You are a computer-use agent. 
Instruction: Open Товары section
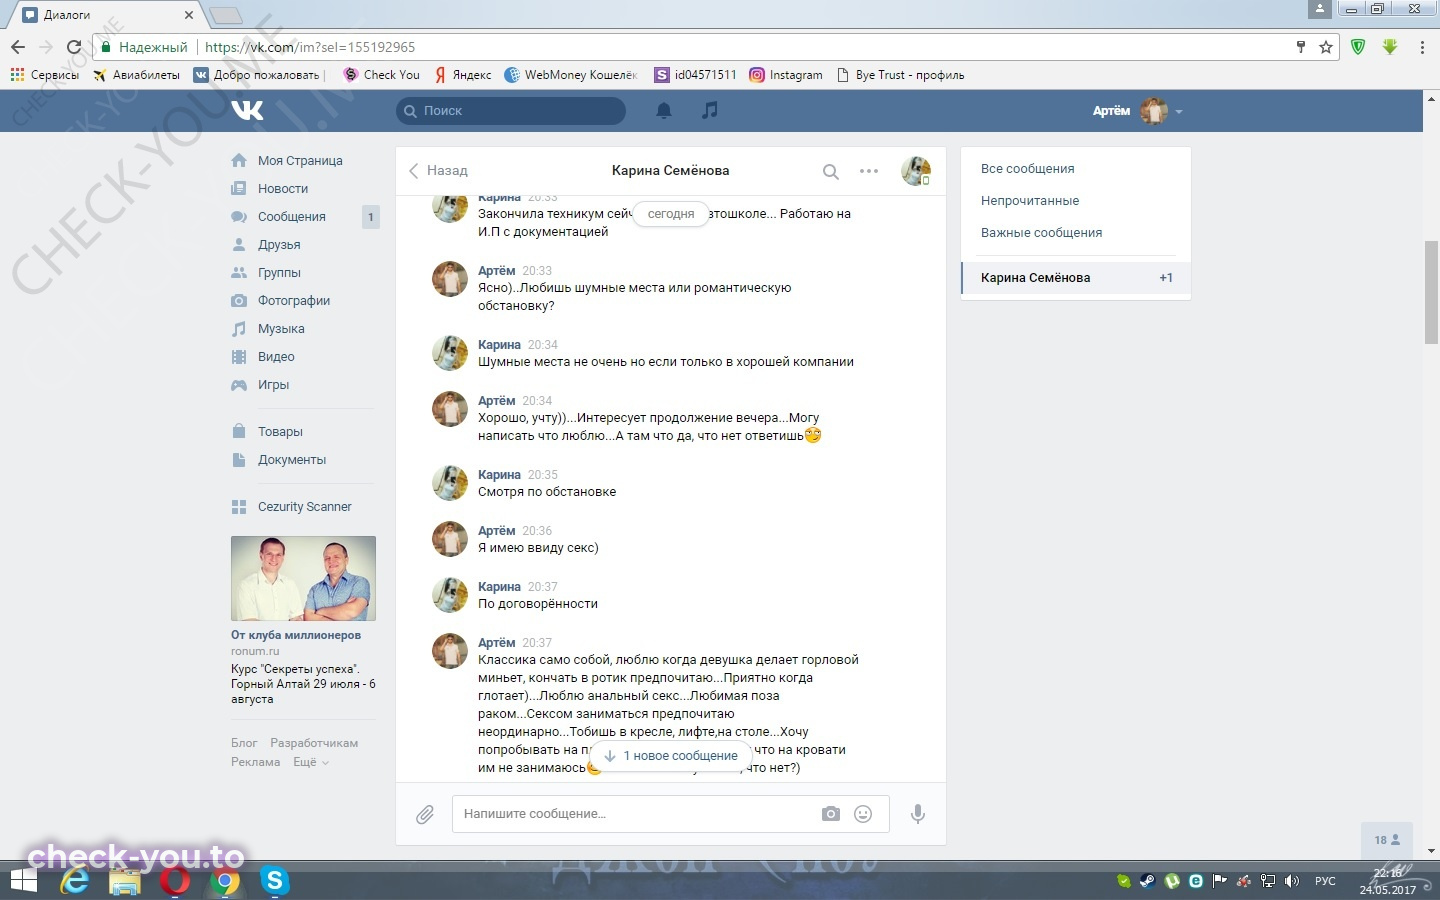(x=280, y=432)
